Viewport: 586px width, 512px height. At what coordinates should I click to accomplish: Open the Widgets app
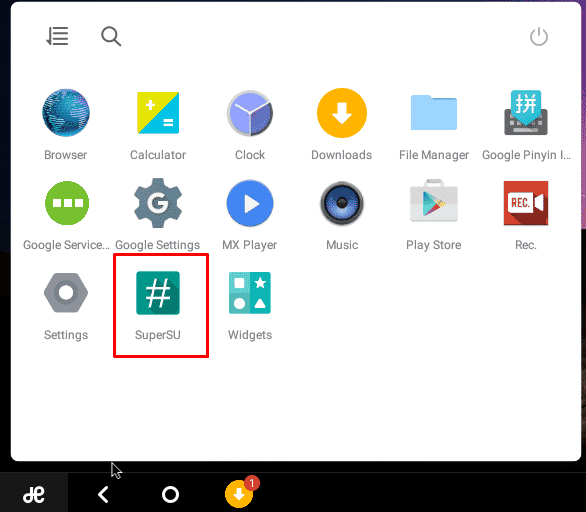tap(250, 293)
